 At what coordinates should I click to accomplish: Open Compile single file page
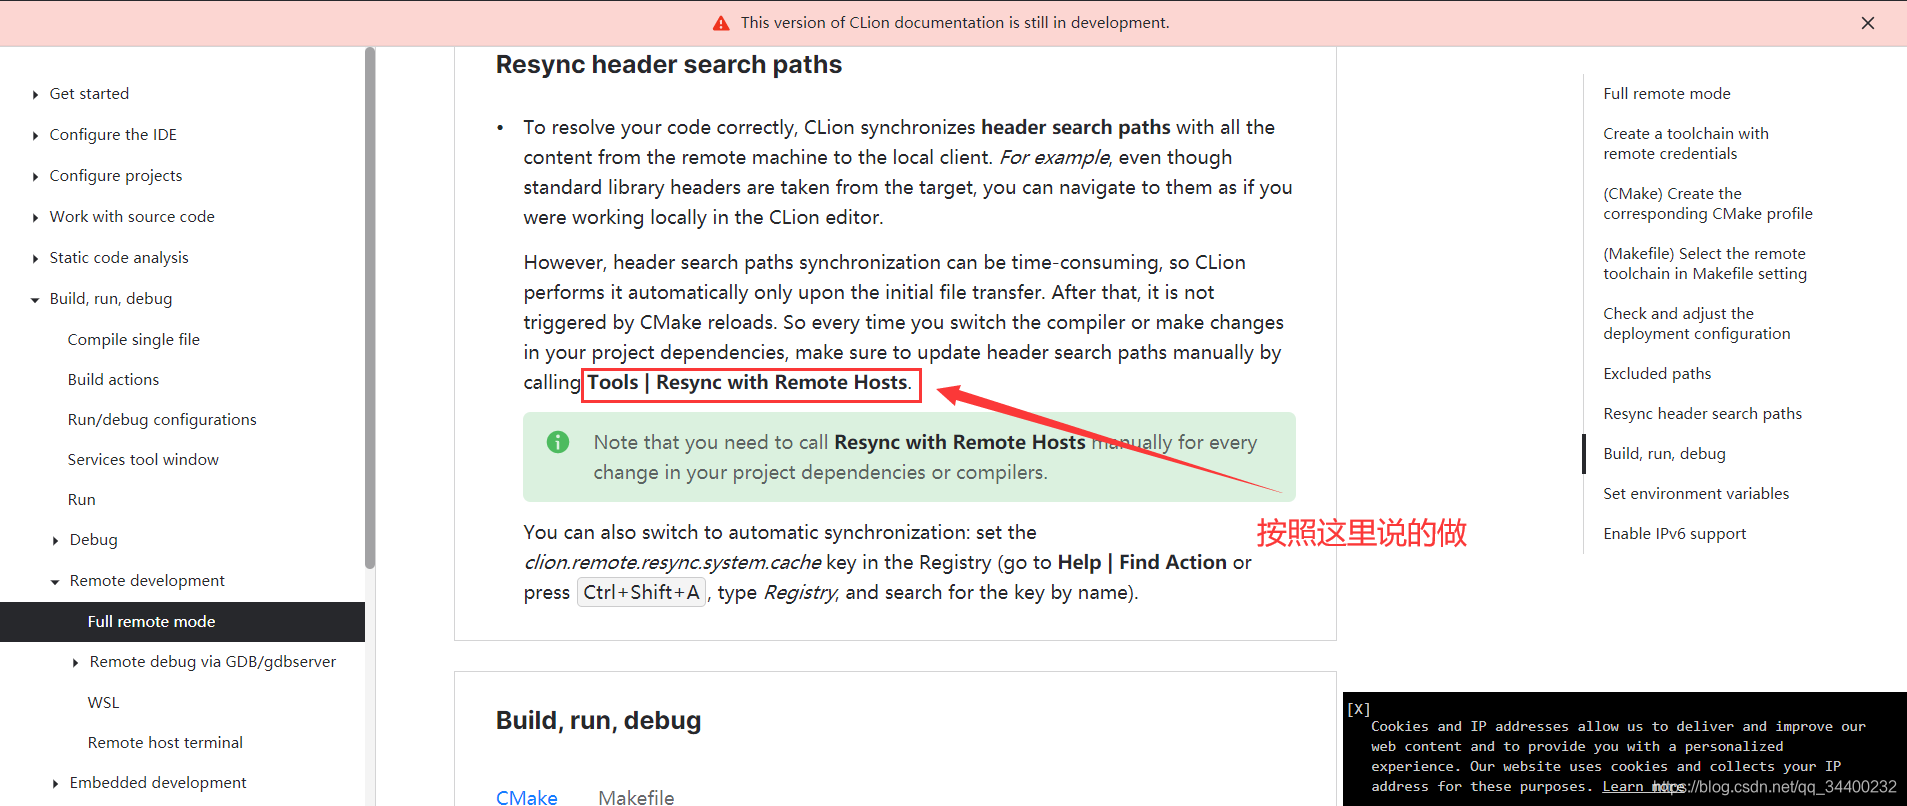(134, 339)
